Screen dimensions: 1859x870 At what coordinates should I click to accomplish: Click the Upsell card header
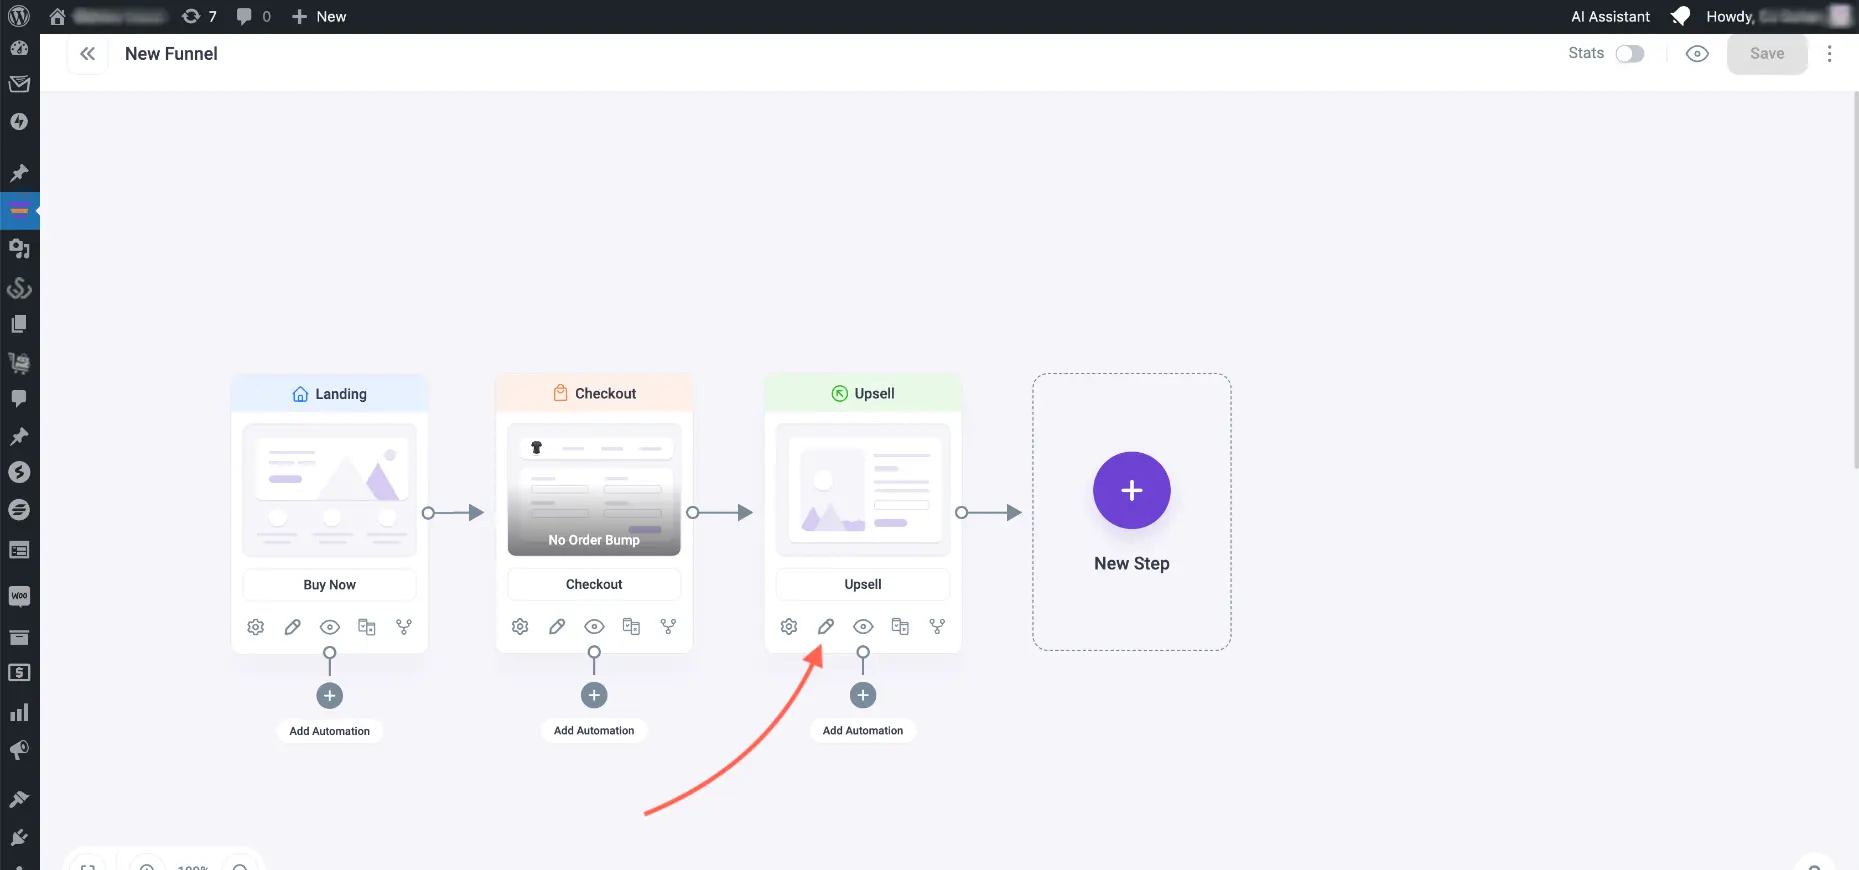coord(863,393)
